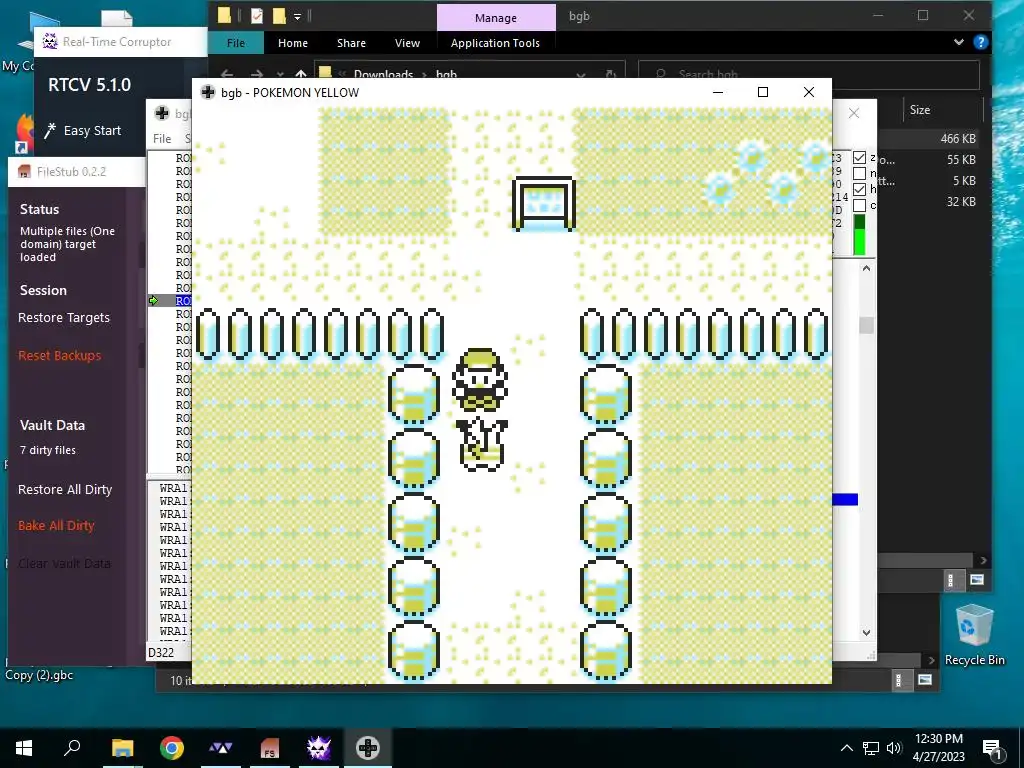Launch Google Chrome from the taskbar
This screenshot has width=1024, height=768.
coord(172,748)
